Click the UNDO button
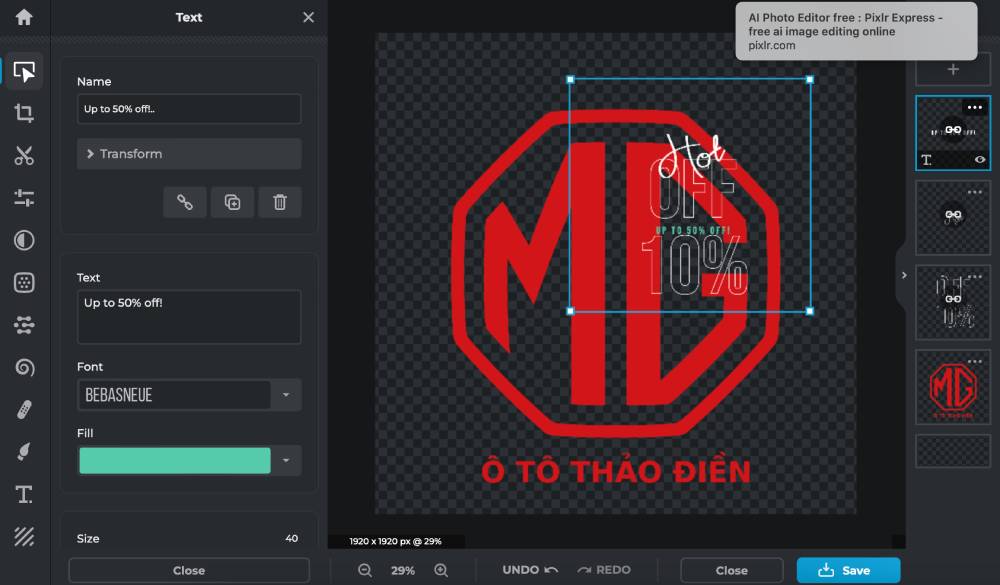1000x585 pixels. 530,570
